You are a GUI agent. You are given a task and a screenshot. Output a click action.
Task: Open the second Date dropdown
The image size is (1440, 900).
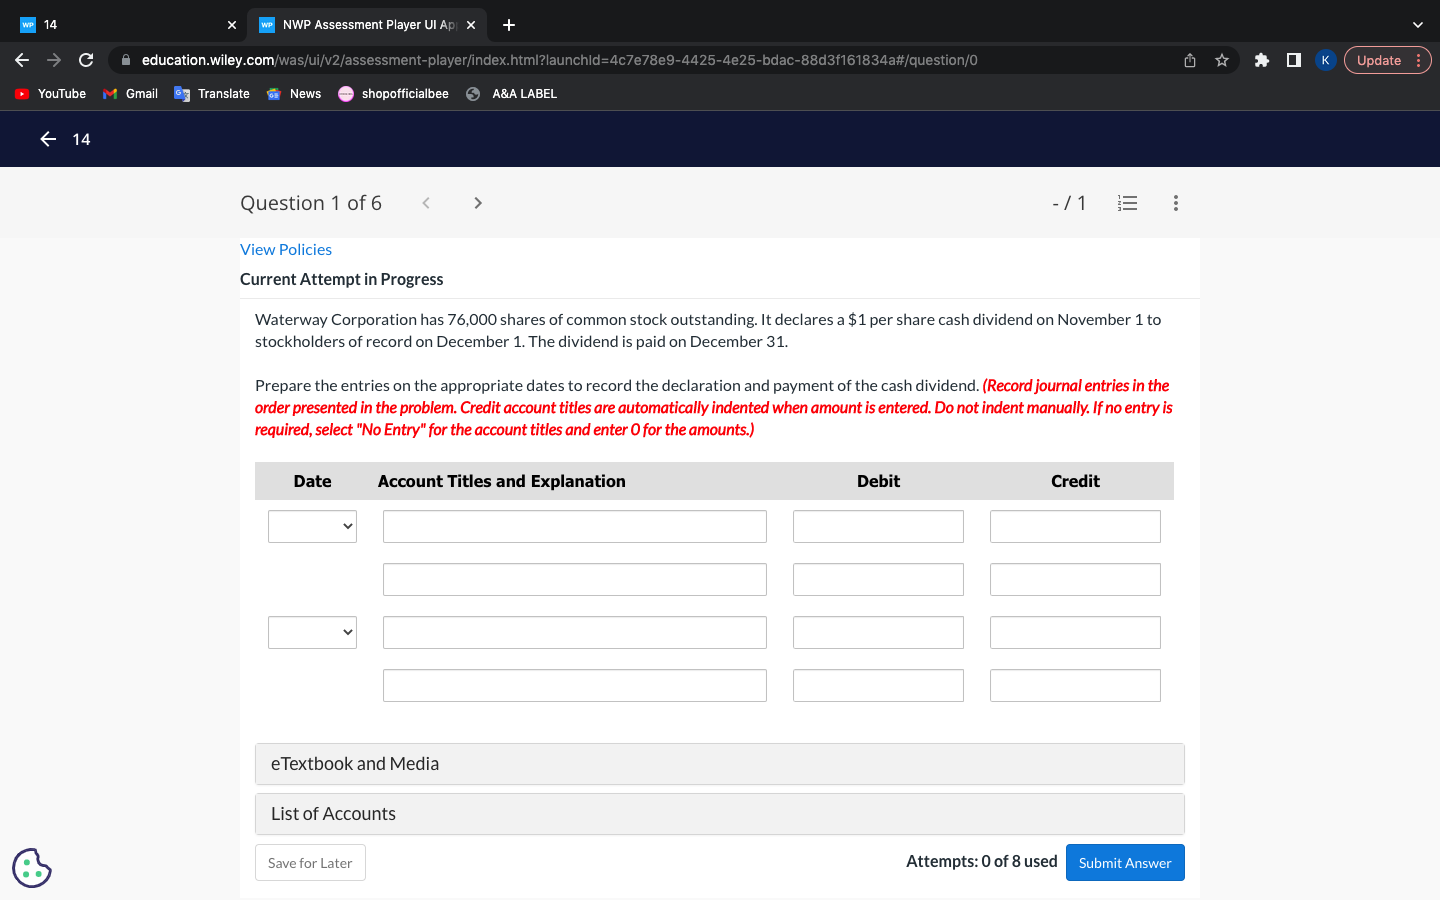(312, 632)
